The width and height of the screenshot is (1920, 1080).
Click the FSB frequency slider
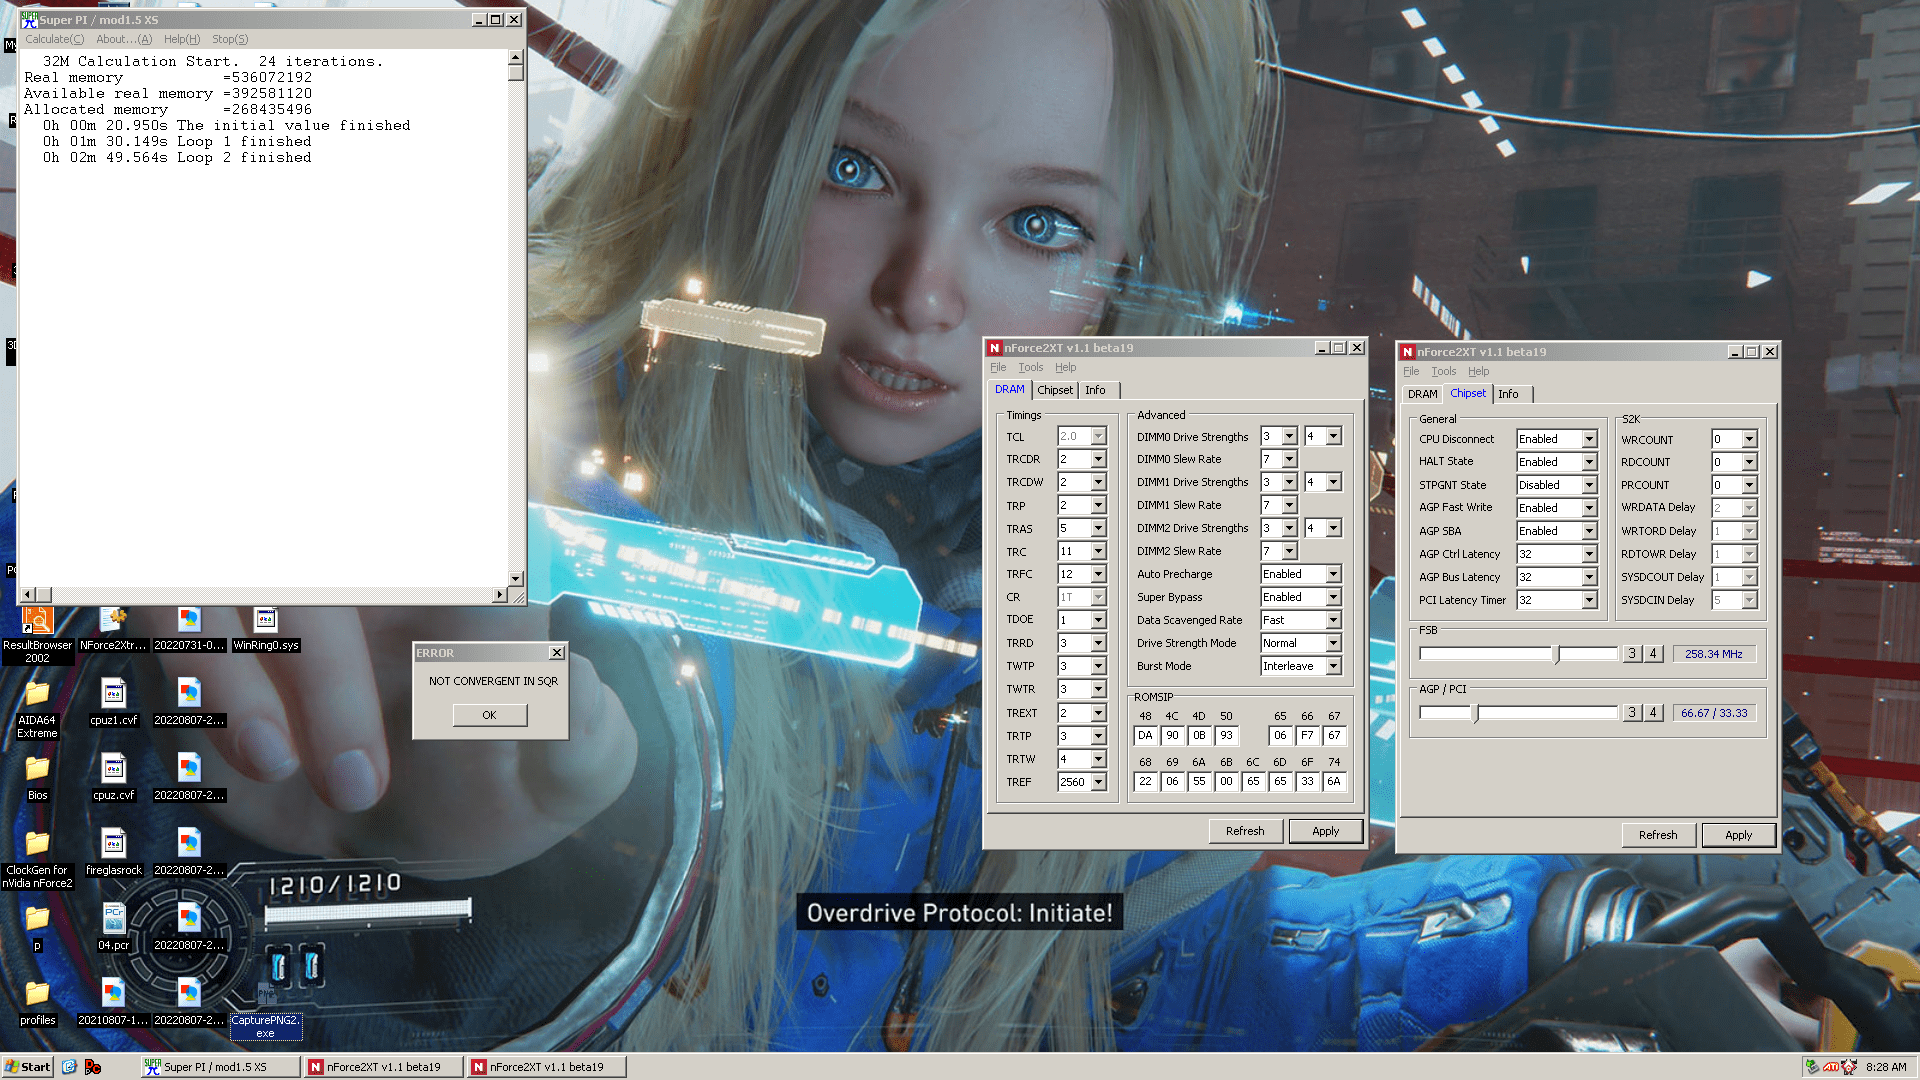click(1518, 654)
